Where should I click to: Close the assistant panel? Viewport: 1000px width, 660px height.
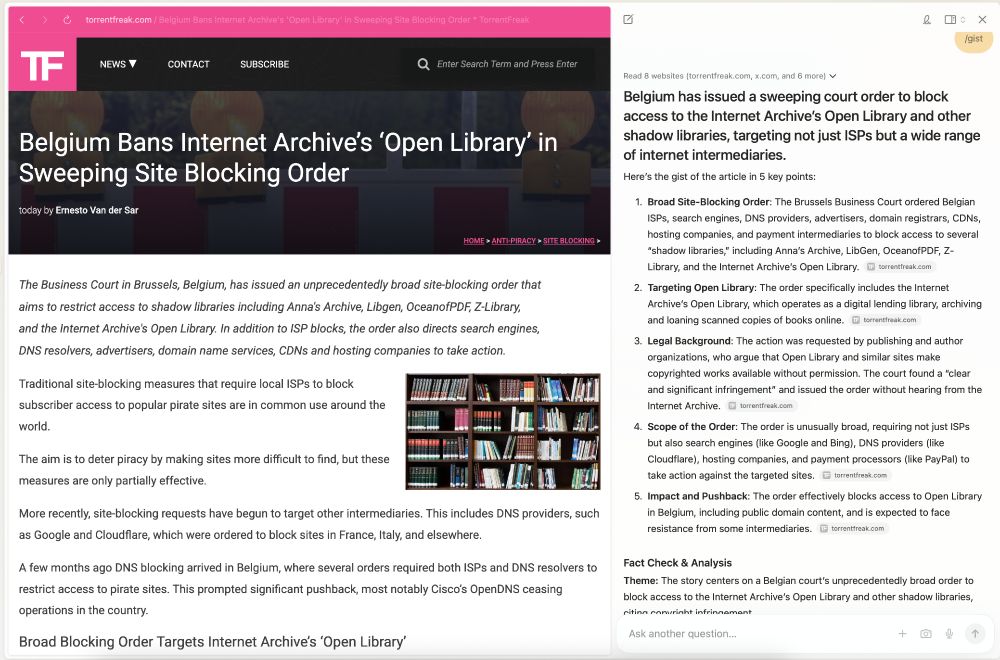[x=982, y=20]
